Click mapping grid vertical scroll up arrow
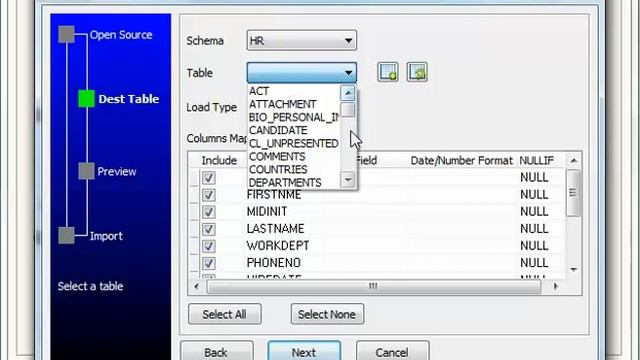This screenshot has width=640, height=360. point(573,161)
